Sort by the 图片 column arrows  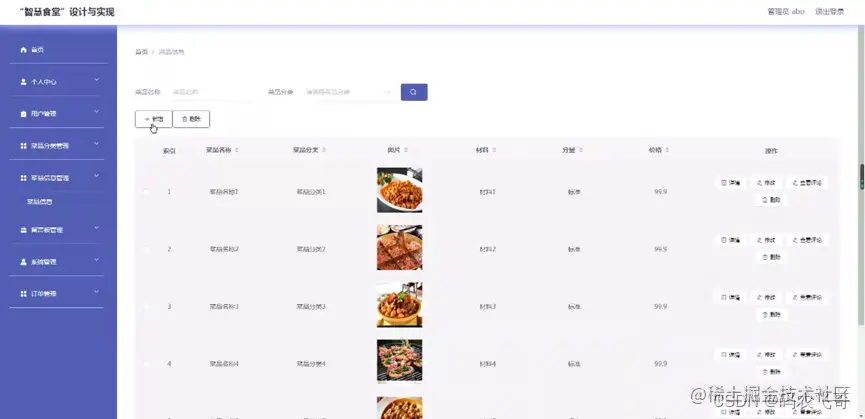[406, 150]
